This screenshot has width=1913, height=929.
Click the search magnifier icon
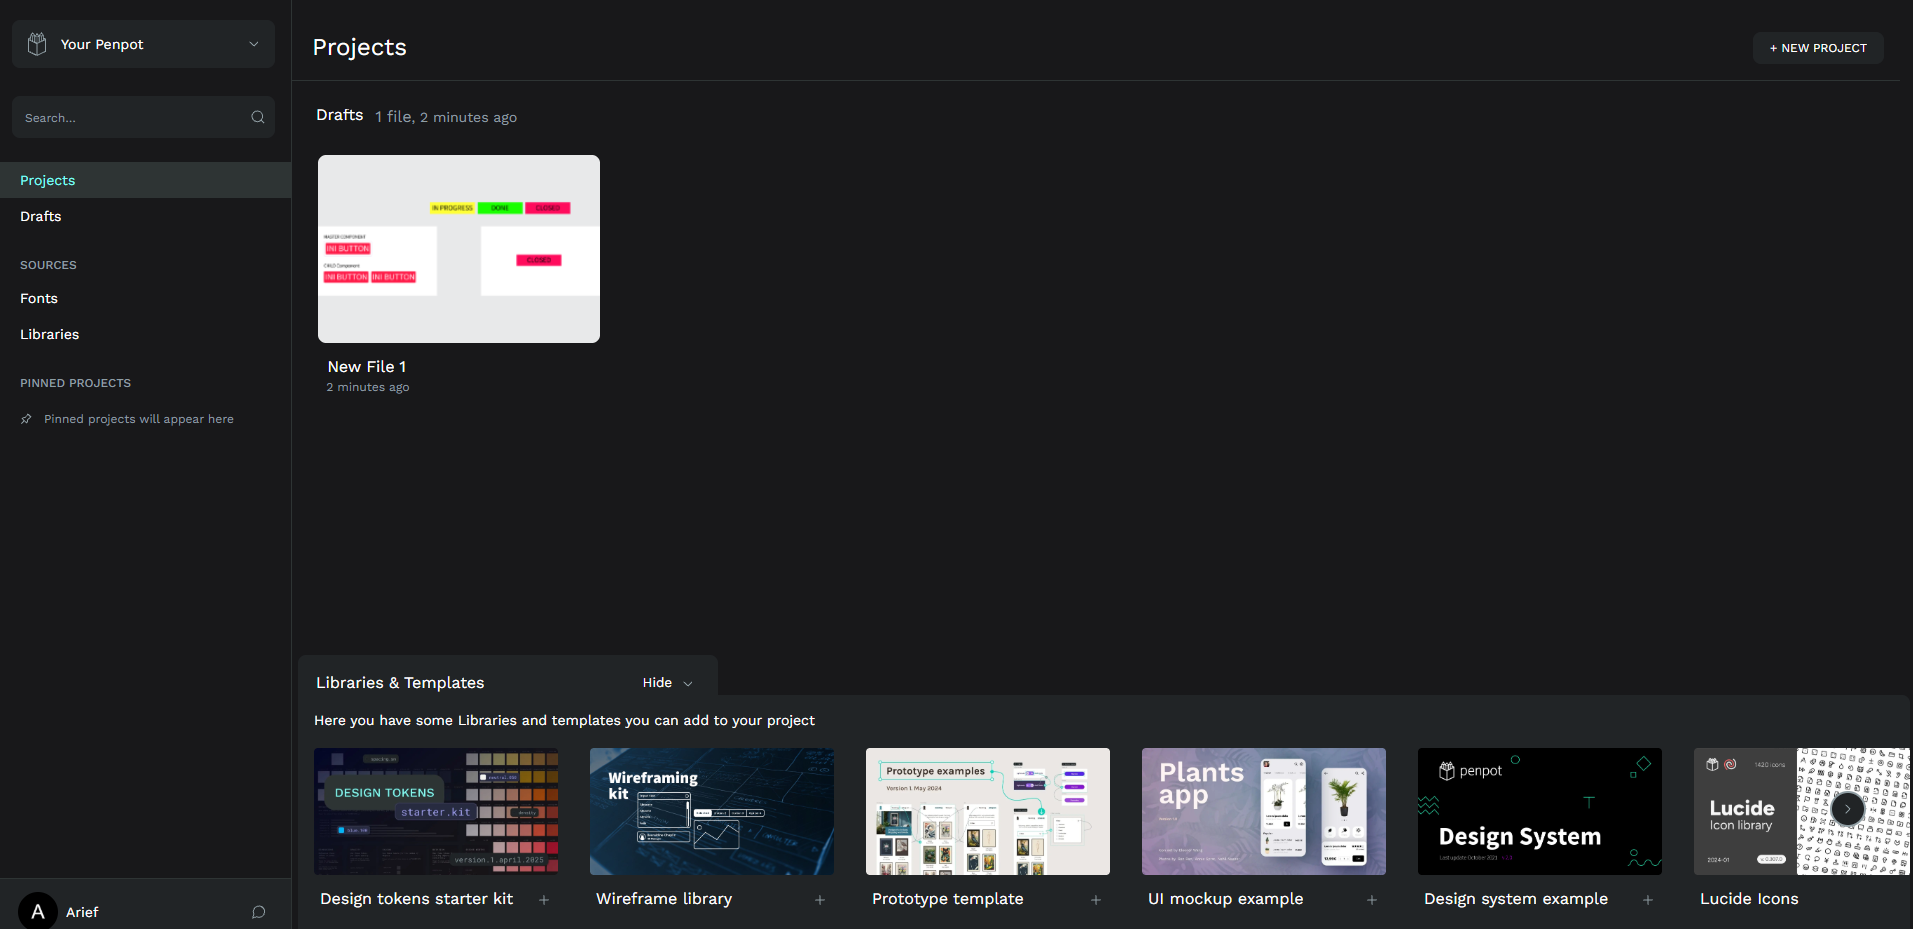[x=257, y=117]
